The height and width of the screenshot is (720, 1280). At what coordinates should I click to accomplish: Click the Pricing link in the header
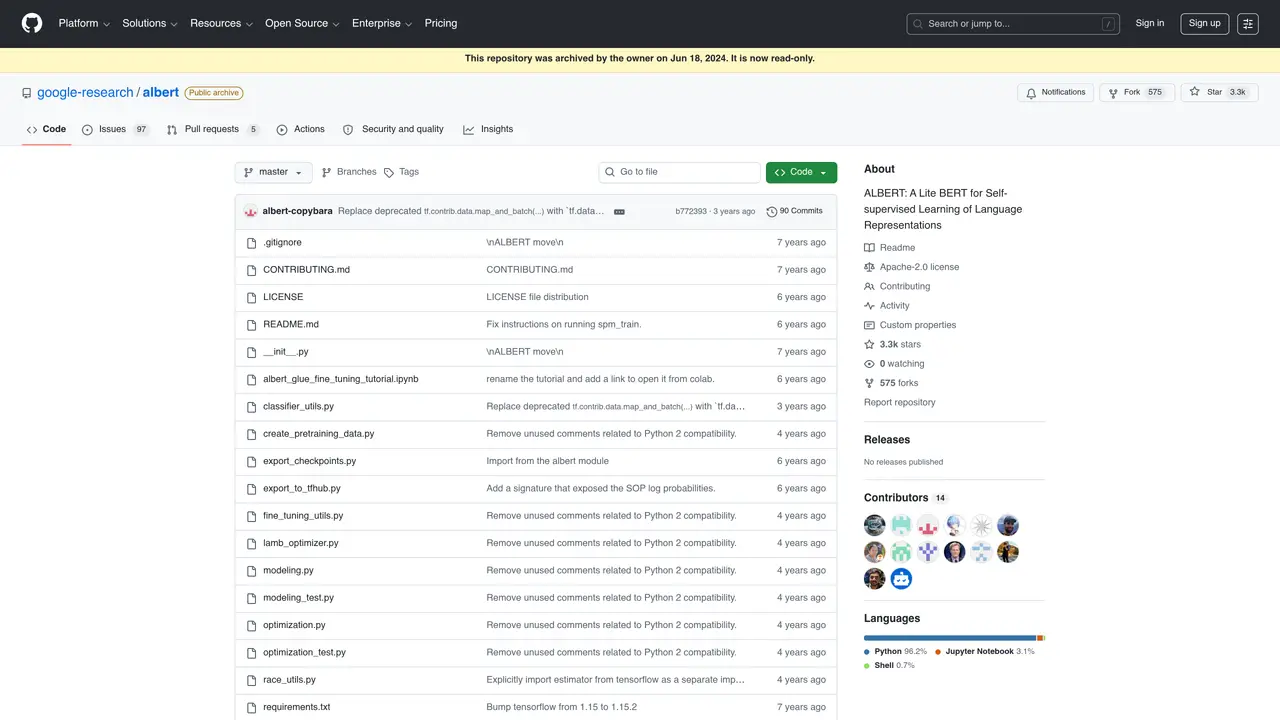441,23
